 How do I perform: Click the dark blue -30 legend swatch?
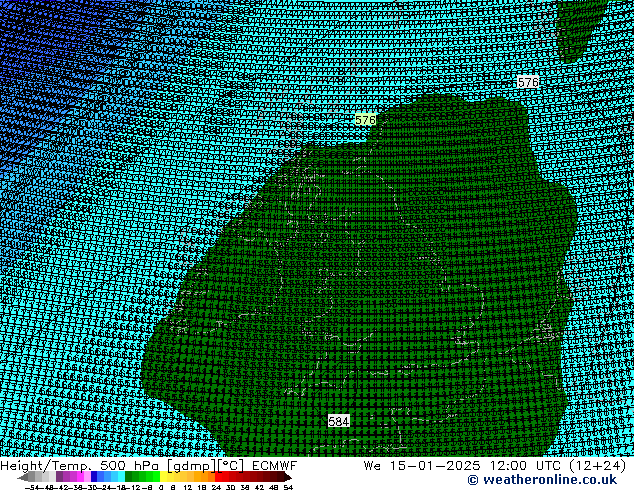point(94,476)
